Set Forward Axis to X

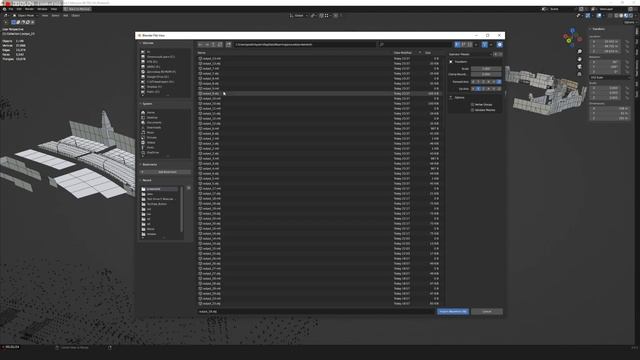click(x=473, y=82)
